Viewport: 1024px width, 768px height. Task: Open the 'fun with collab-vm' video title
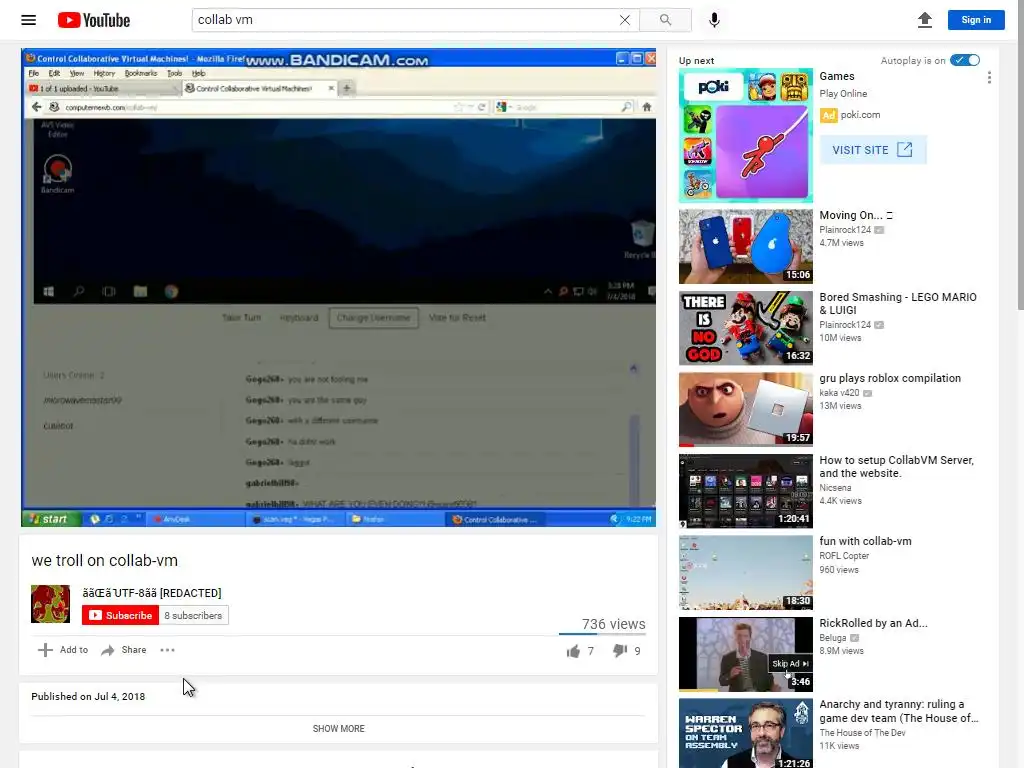pos(865,541)
